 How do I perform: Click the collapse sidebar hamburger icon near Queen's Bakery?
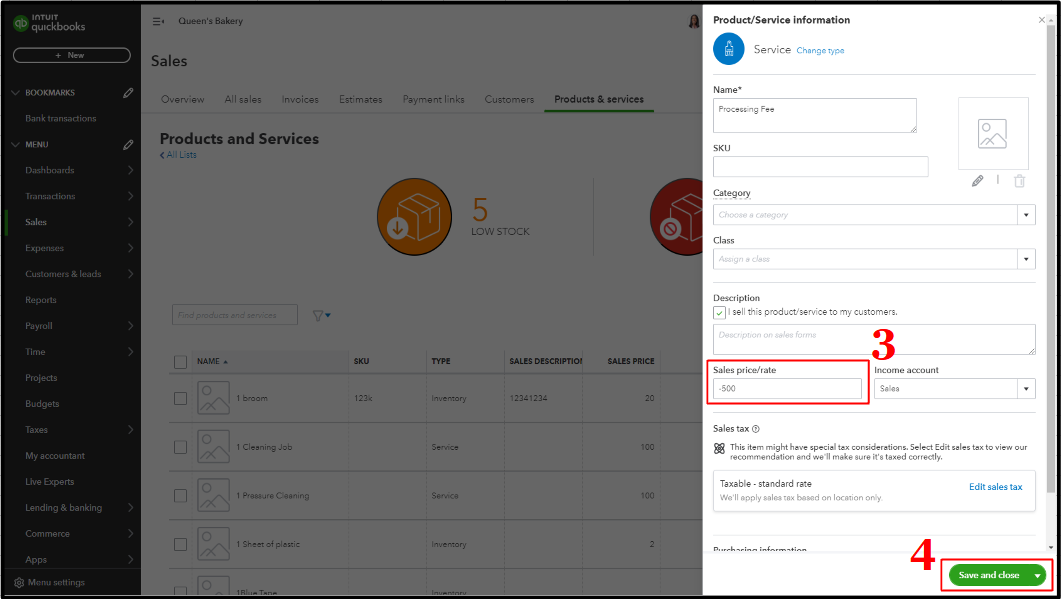(x=157, y=20)
